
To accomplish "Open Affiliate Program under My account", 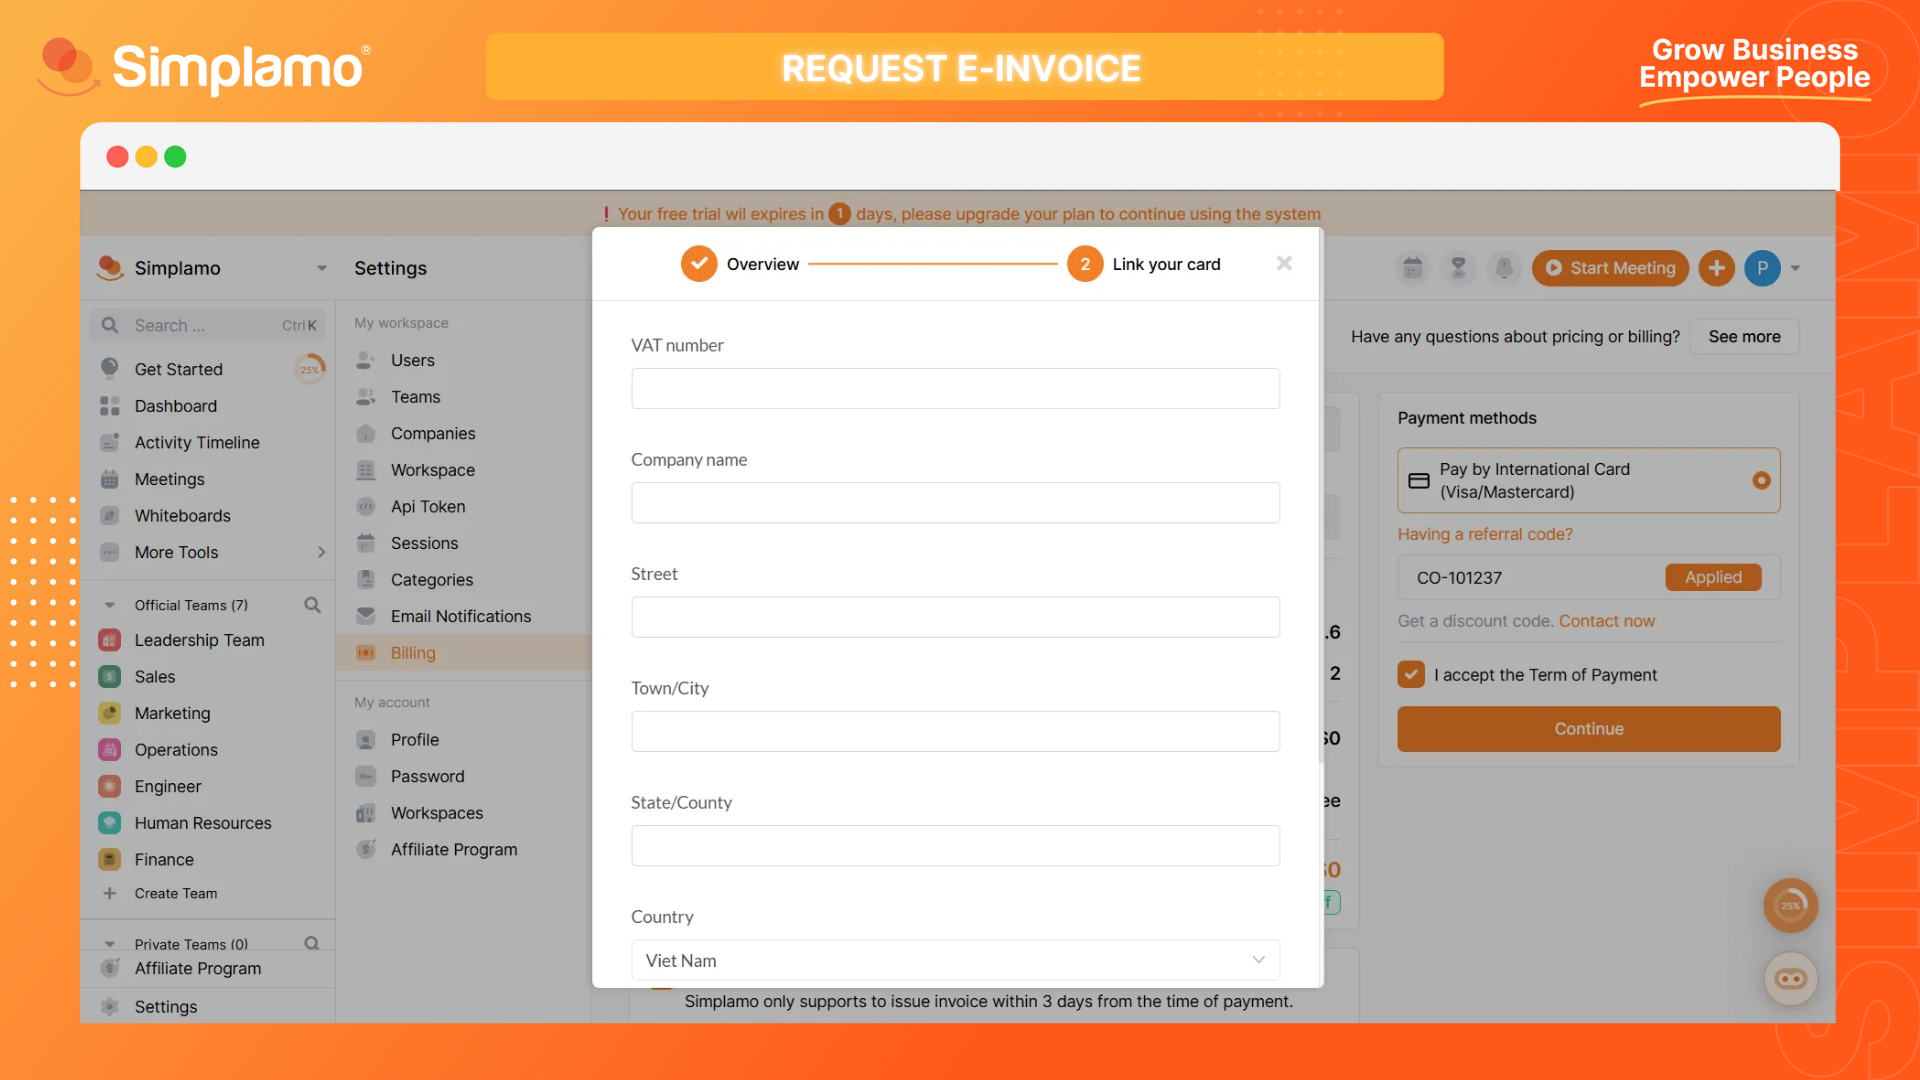I will 454,849.
